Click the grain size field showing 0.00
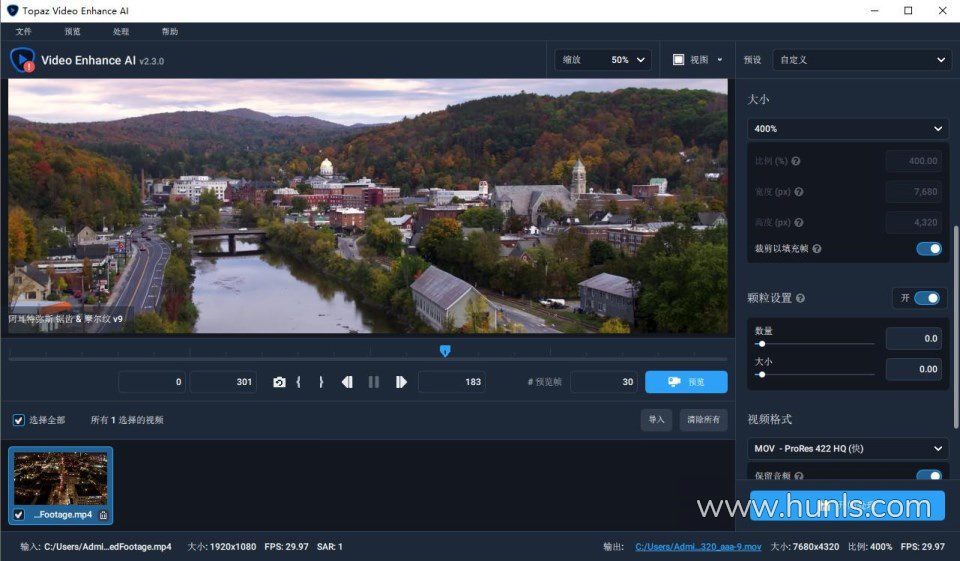 (x=913, y=369)
